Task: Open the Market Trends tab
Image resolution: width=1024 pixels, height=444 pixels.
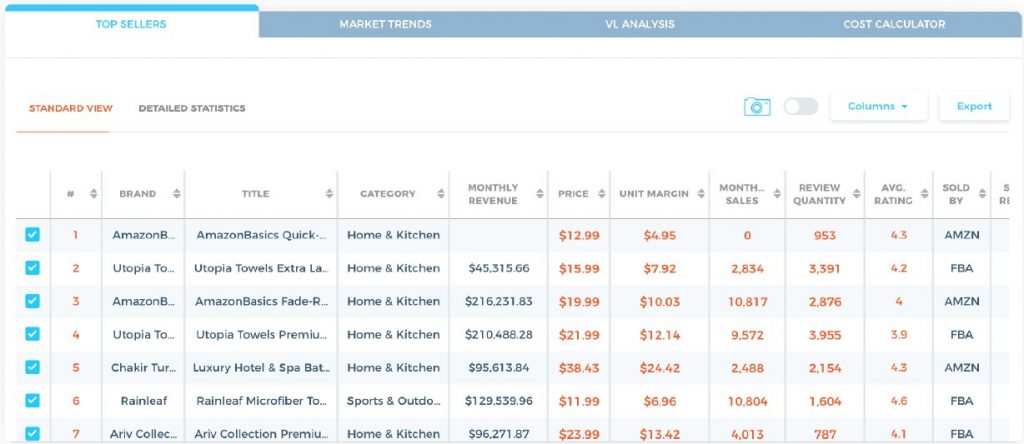Action: tap(385, 24)
